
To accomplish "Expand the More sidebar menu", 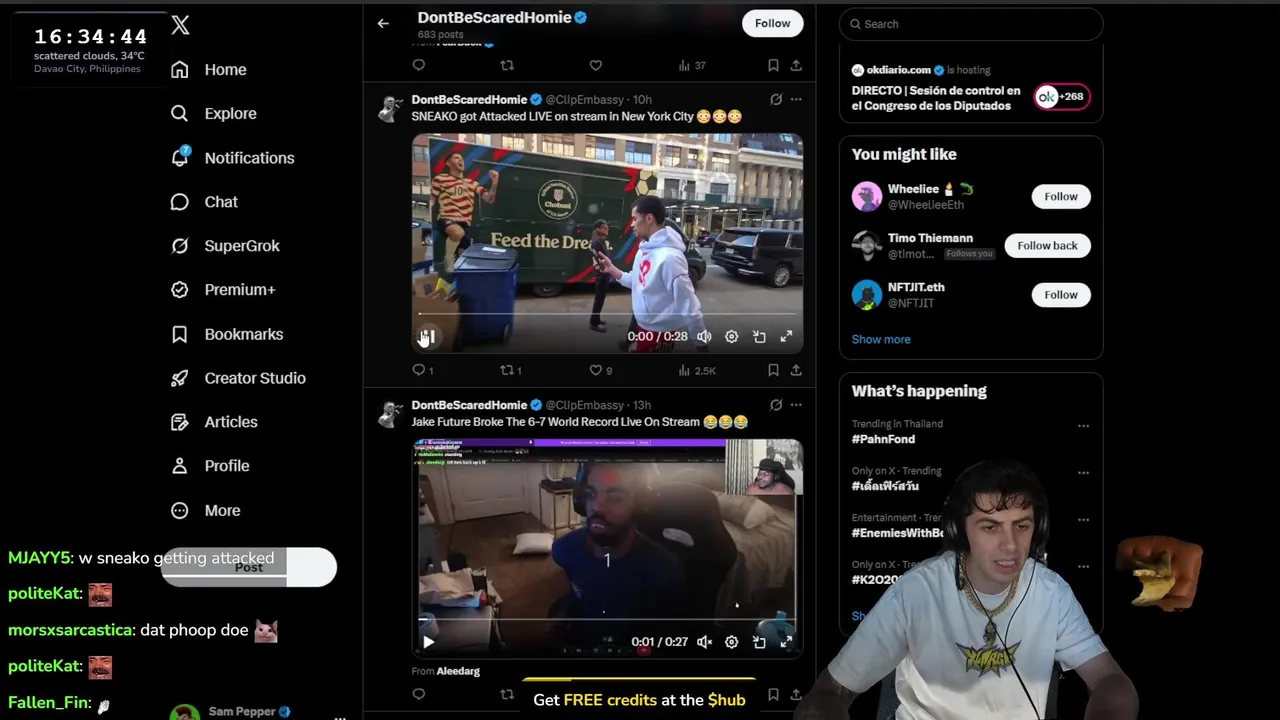I will [207, 510].
